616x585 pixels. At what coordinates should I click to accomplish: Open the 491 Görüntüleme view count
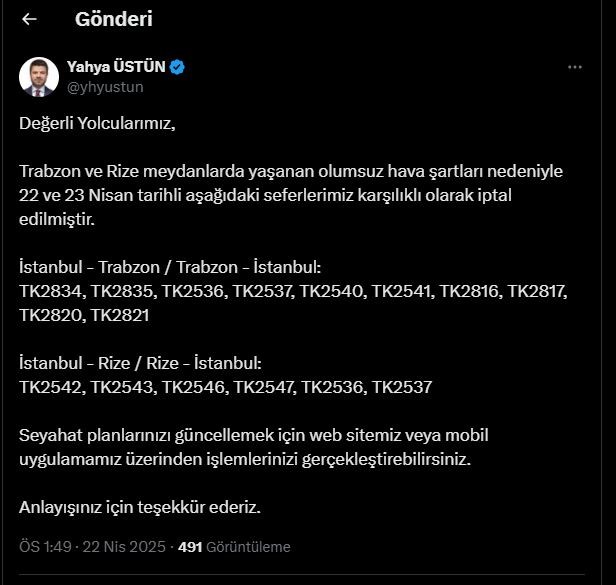pos(233,547)
